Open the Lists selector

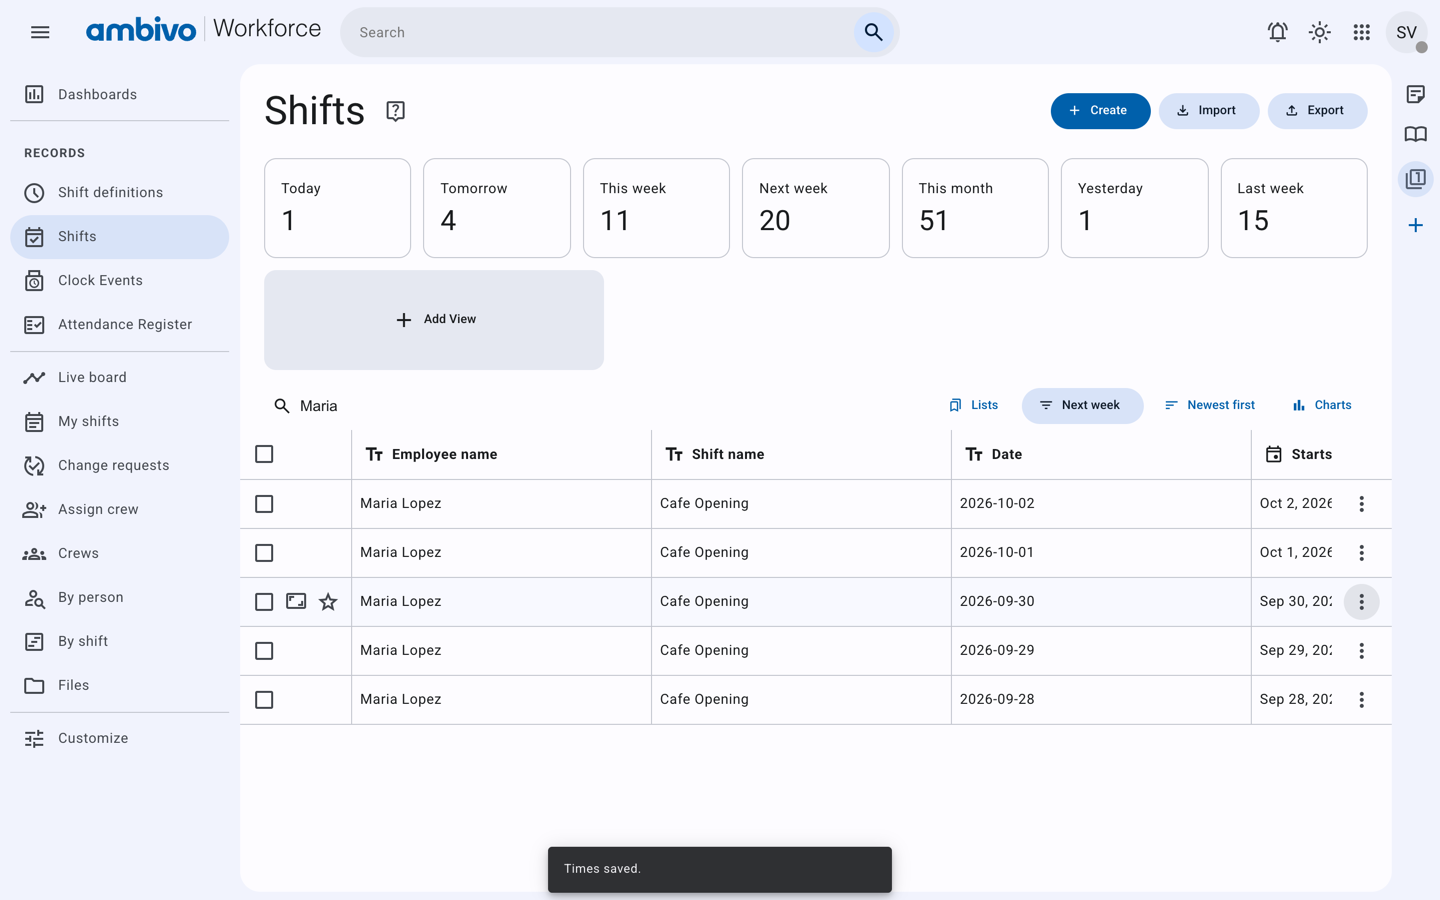(x=973, y=406)
